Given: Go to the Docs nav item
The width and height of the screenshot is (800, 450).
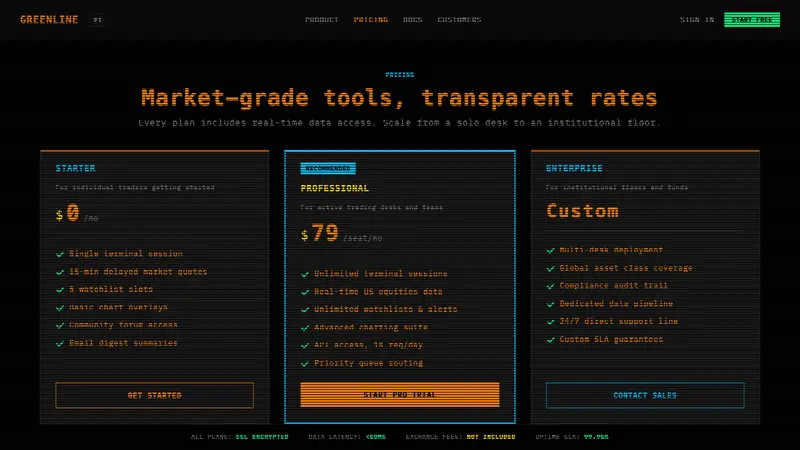Looking at the screenshot, I should (x=413, y=20).
